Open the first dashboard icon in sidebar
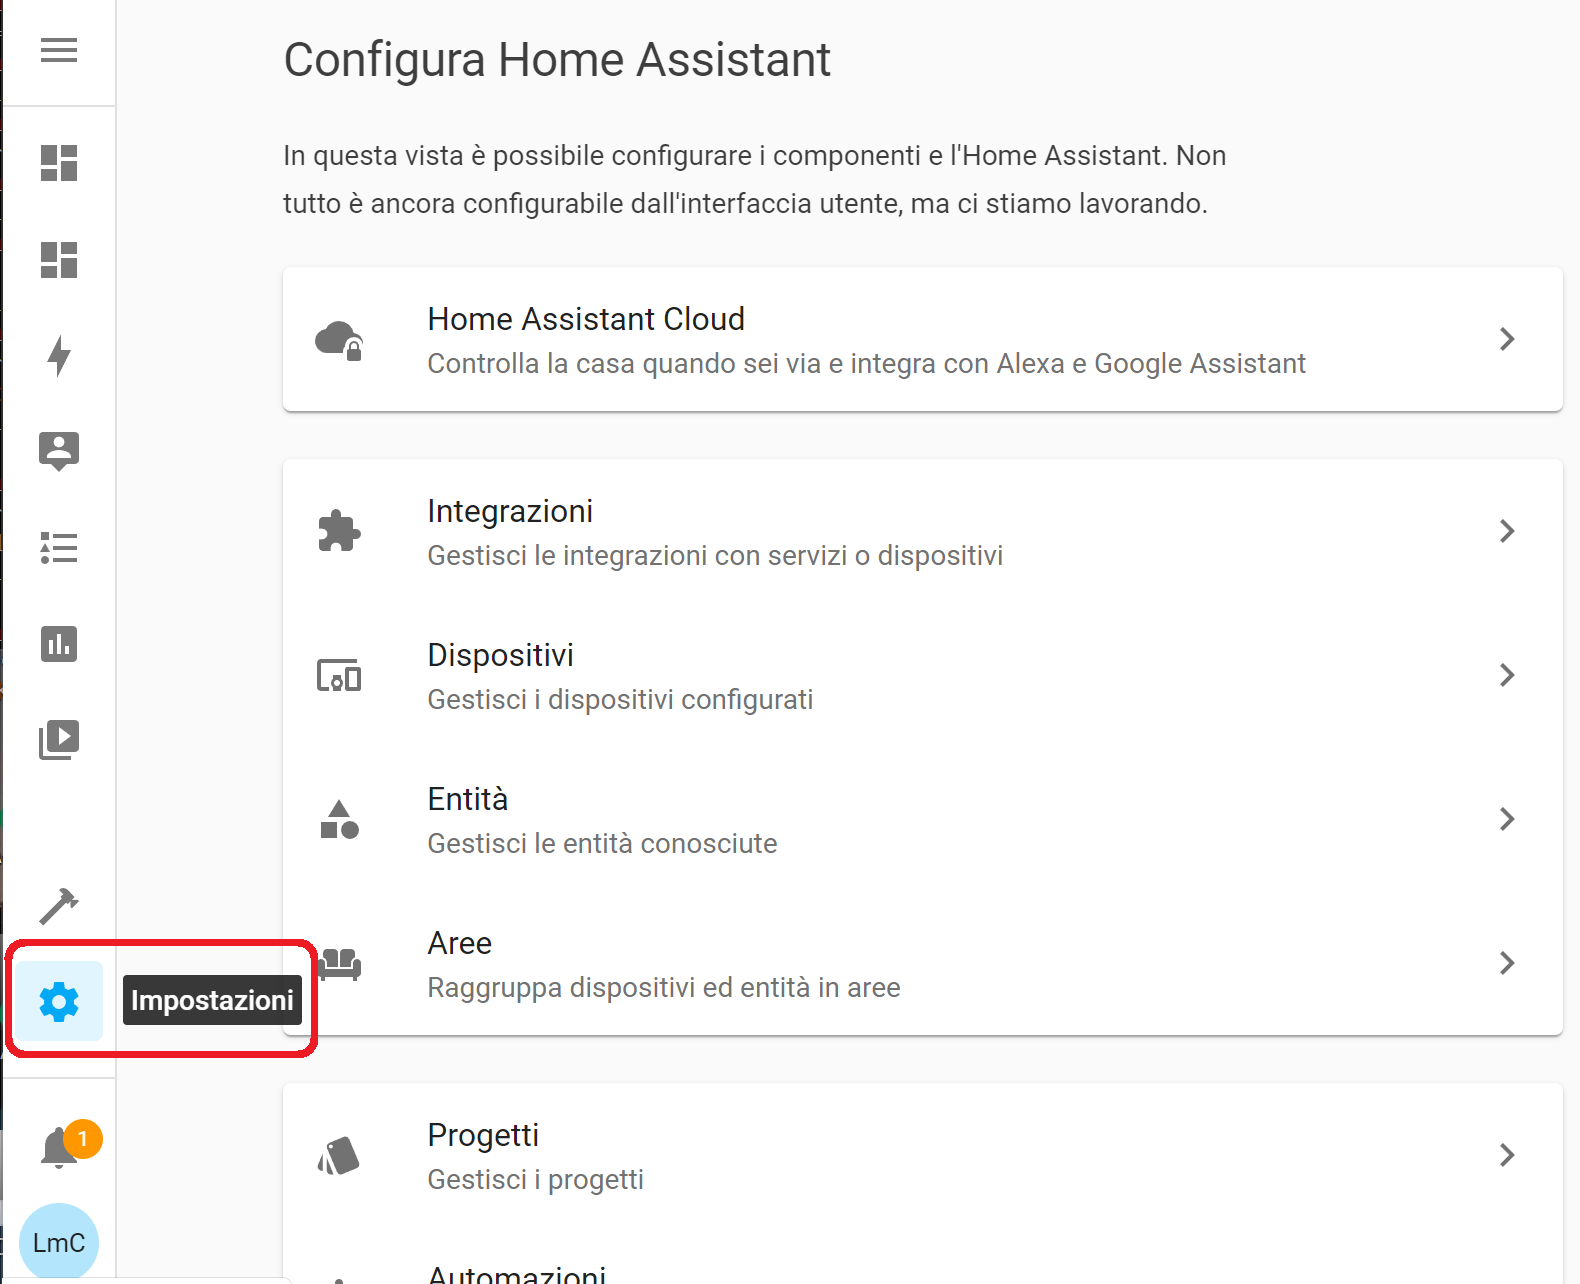 (59, 164)
